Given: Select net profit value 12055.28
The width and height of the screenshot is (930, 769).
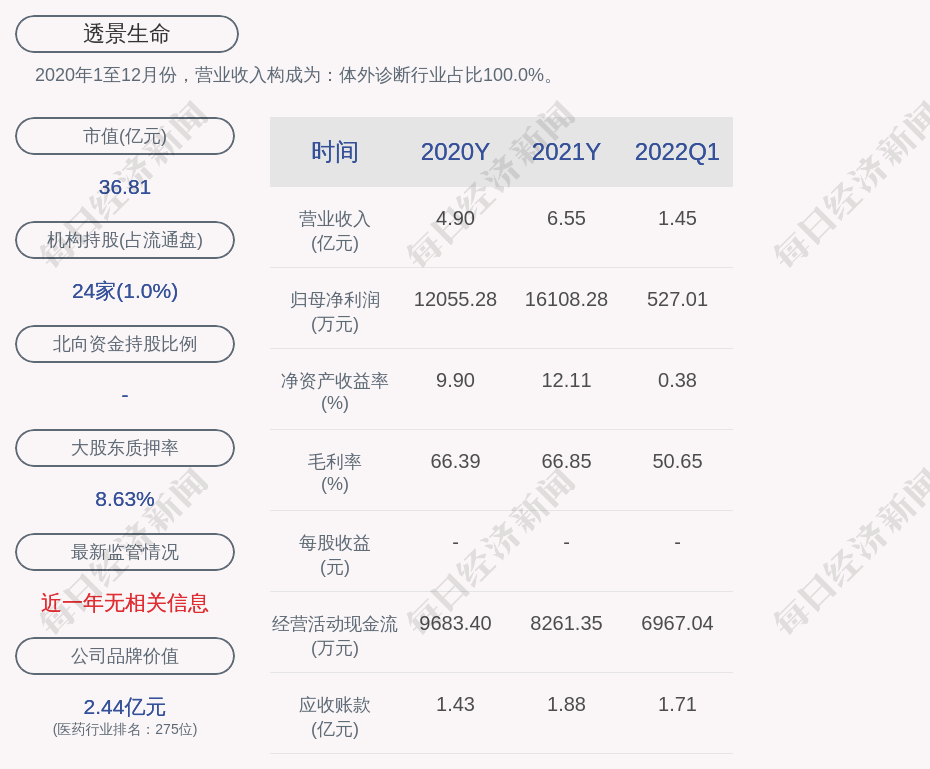Looking at the screenshot, I should (x=455, y=299).
